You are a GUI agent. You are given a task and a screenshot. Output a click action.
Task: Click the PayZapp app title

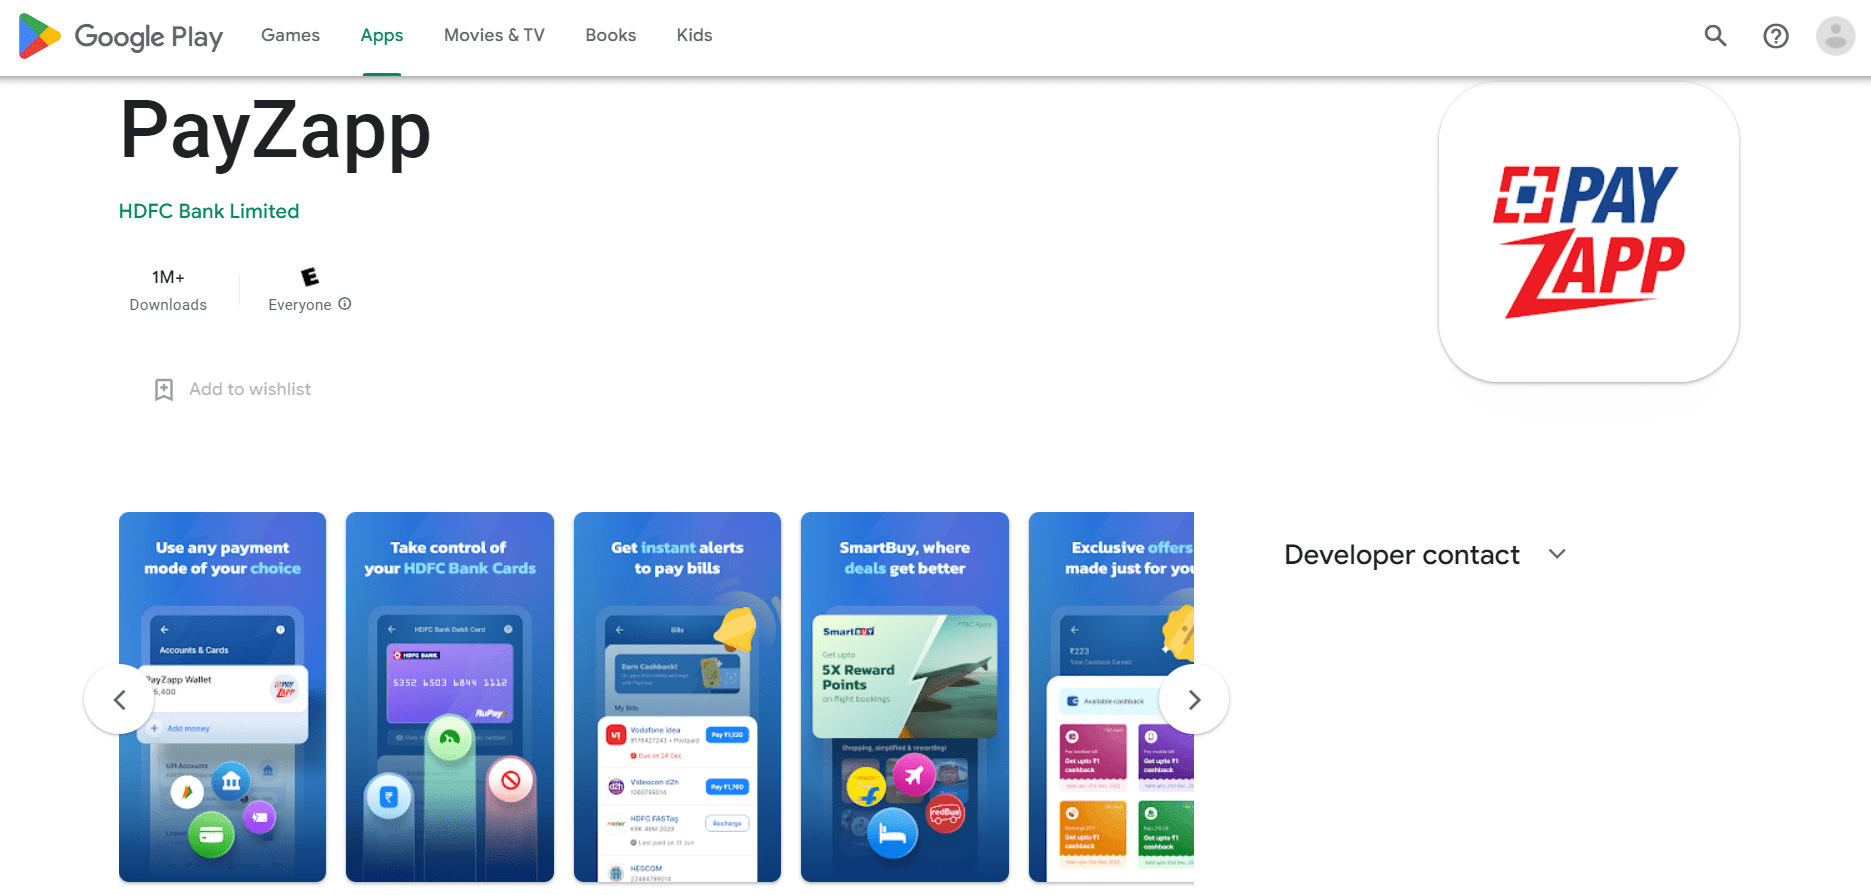(275, 132)
